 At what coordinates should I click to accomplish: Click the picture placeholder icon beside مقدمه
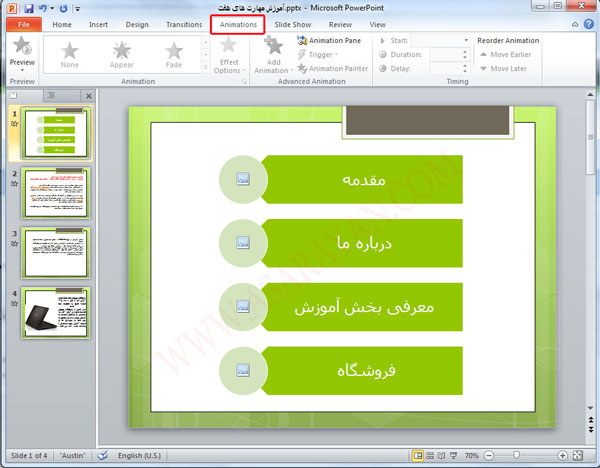tap(244, 180)
